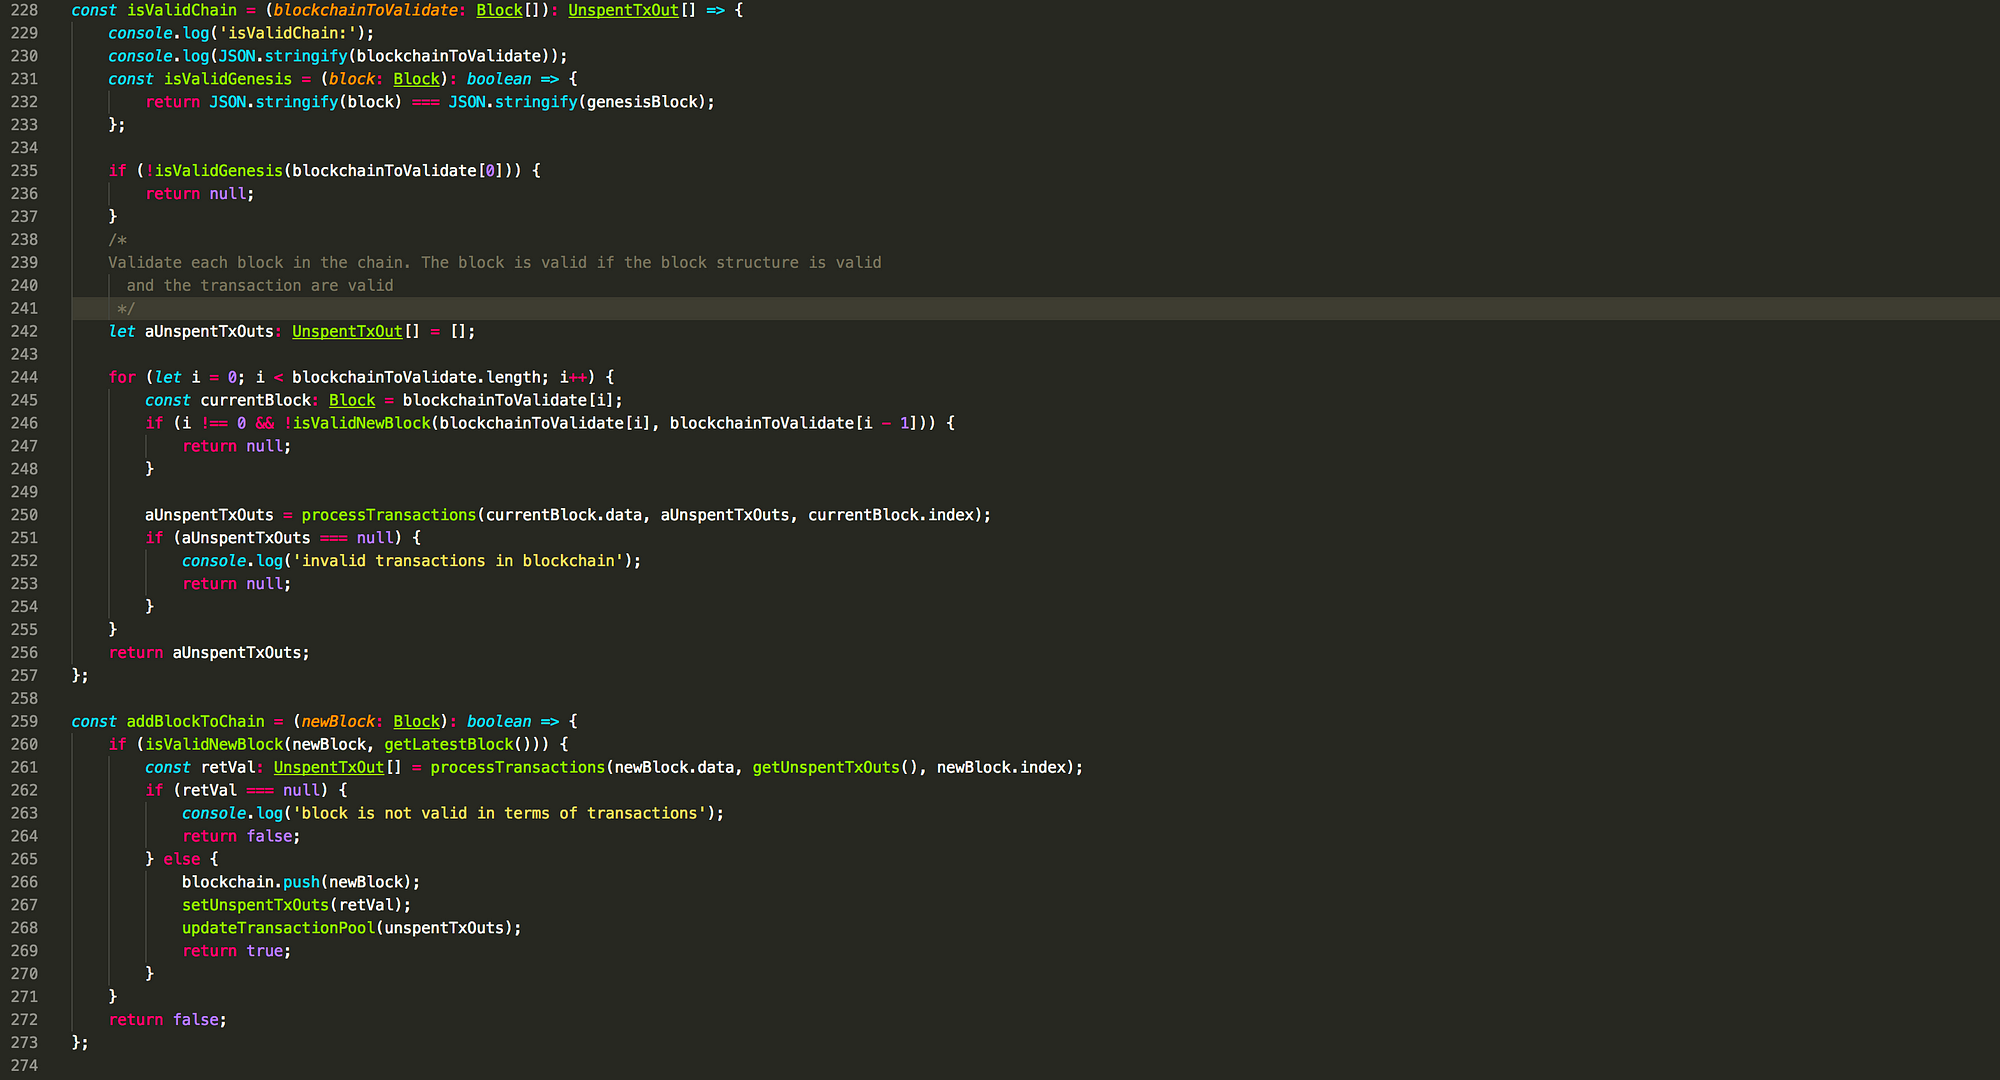2000x1080 pixels.
Task: Click 'return false;' on line 272
Action: (x=168, y=1021)
